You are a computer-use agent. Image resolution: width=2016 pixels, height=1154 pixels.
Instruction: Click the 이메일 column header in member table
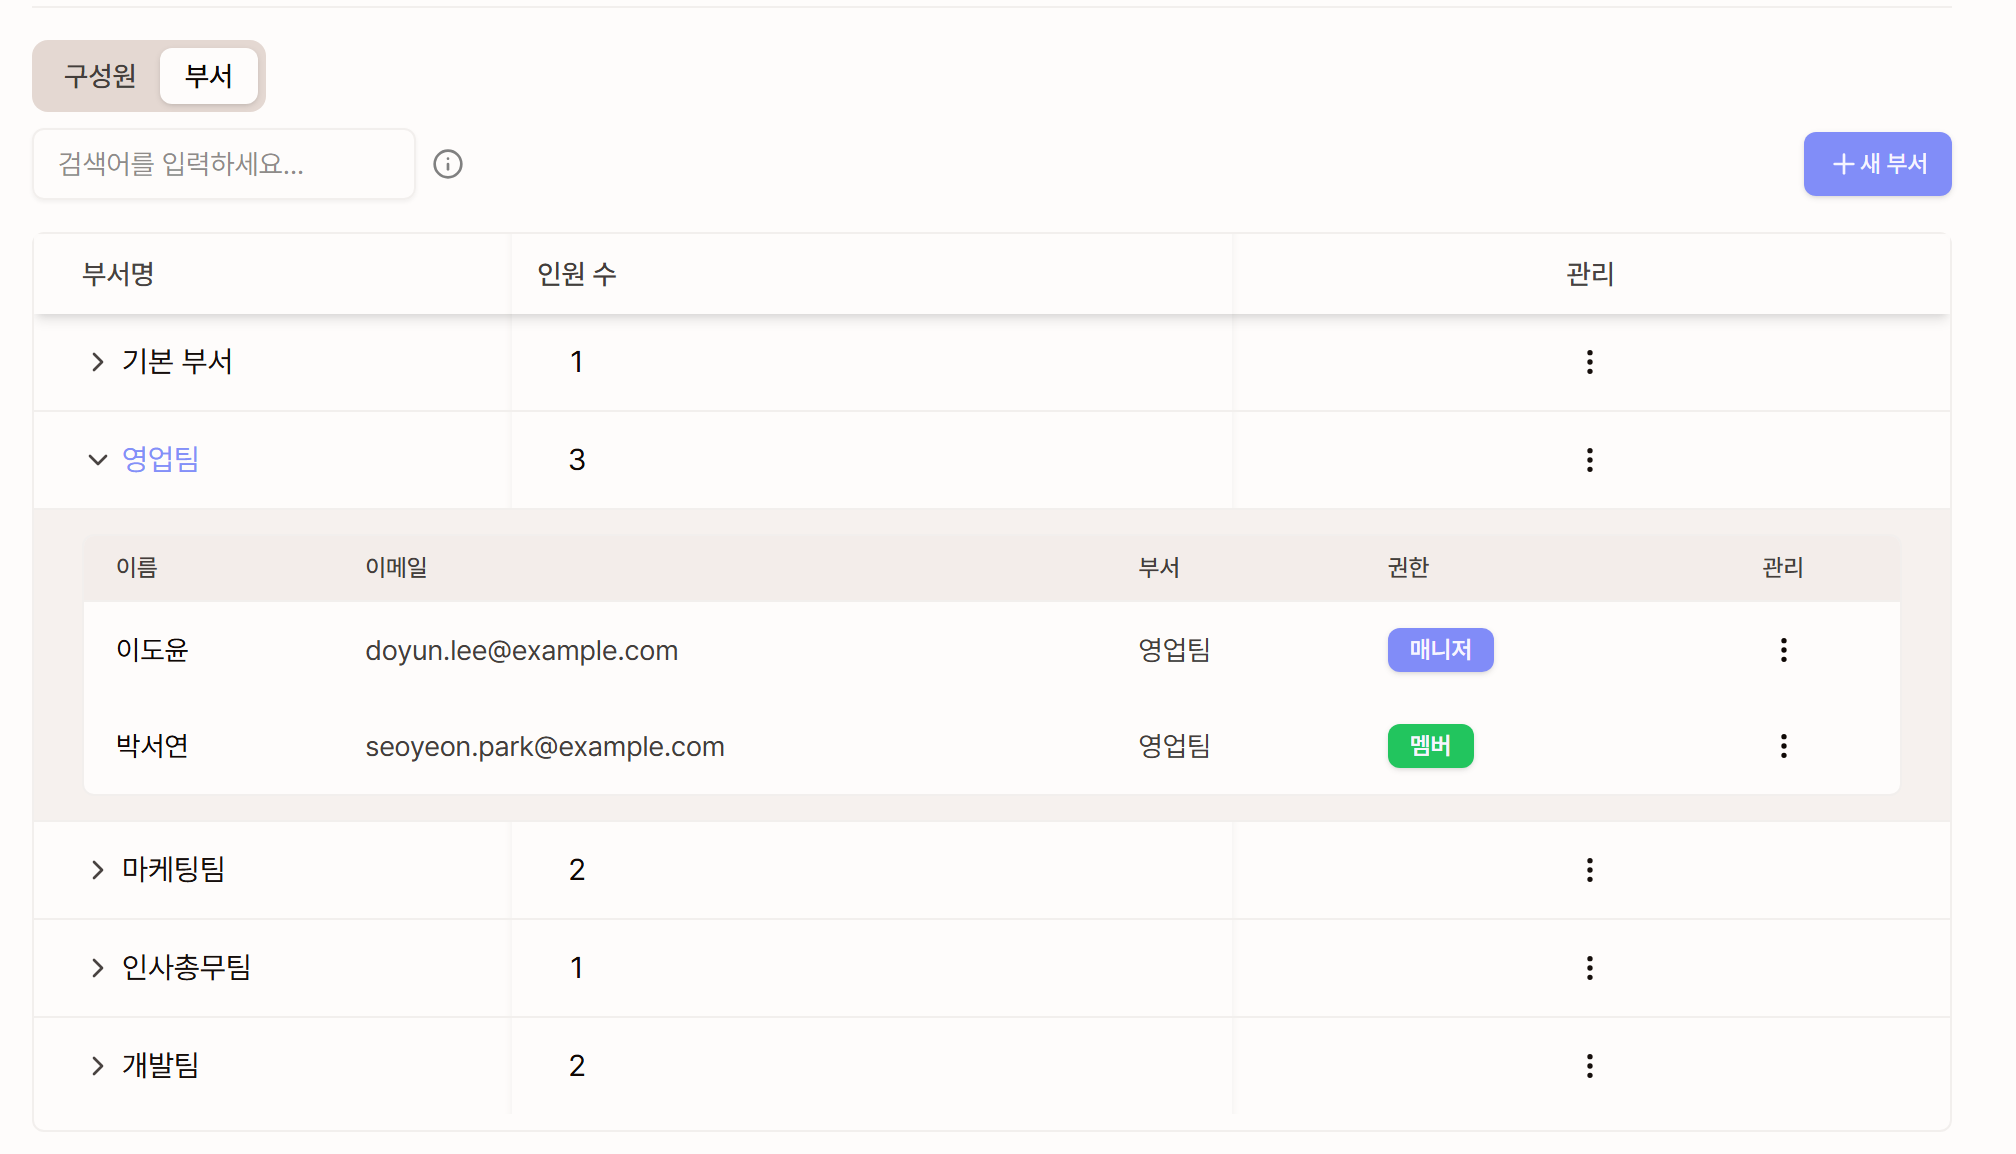pos(396,568)
